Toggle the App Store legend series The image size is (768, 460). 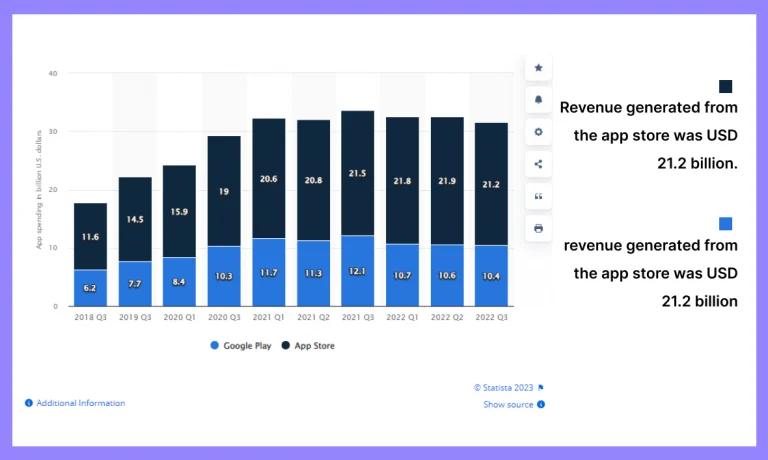[308, 346]
